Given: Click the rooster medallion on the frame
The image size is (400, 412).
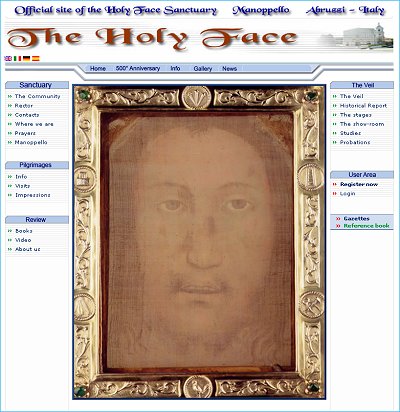Looking at the screenshot, I should tap(198, 387).
